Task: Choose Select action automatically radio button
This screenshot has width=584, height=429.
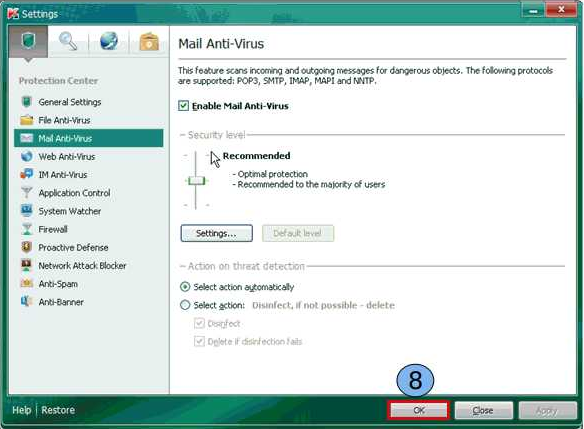Action: (185, 287)
